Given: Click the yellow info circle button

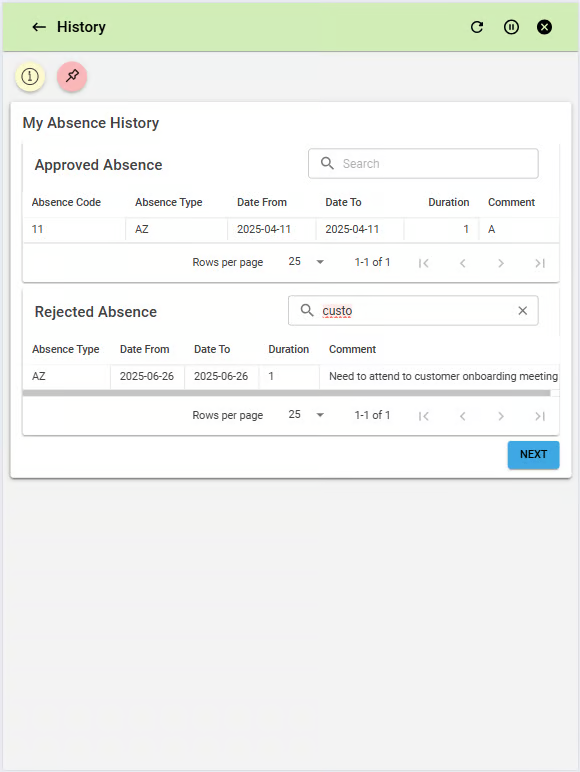Looking at the screenshot, I should [x=30, y=76].
